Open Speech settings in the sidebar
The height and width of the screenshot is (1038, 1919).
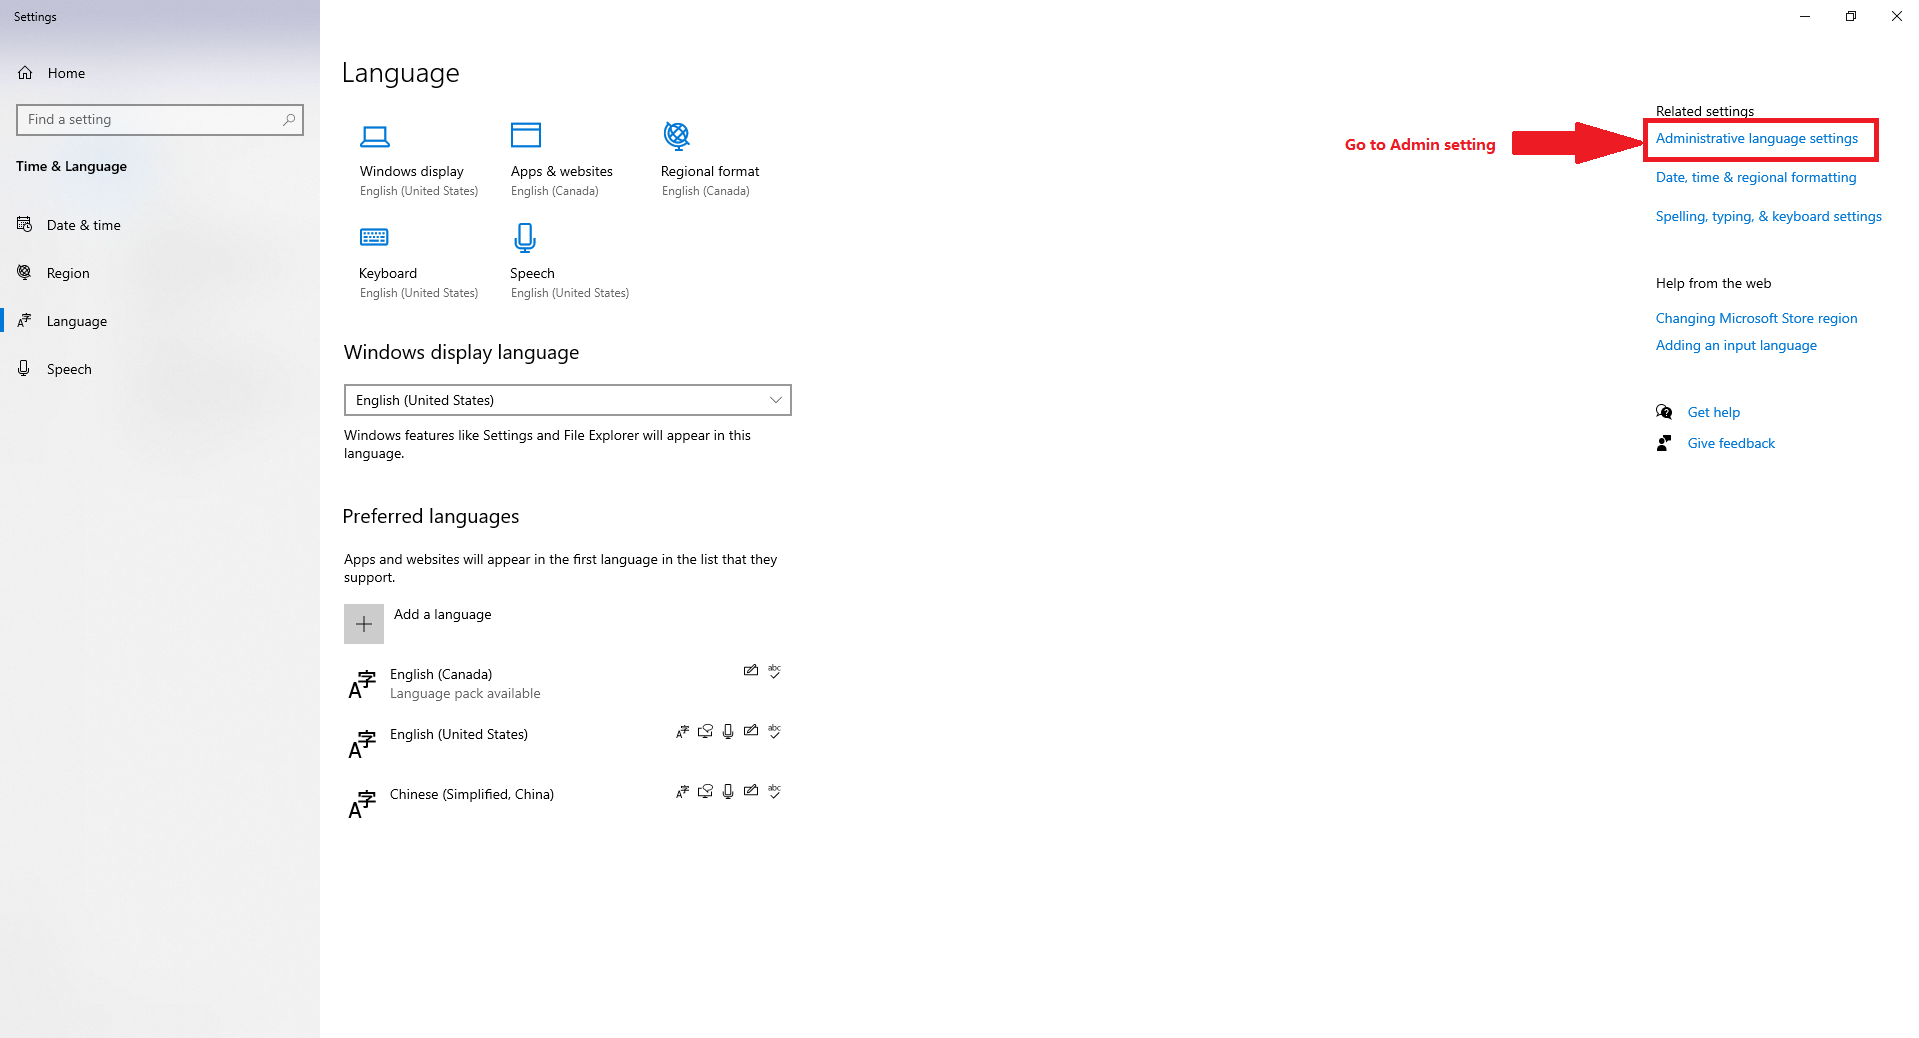click(x=160, y=369)
